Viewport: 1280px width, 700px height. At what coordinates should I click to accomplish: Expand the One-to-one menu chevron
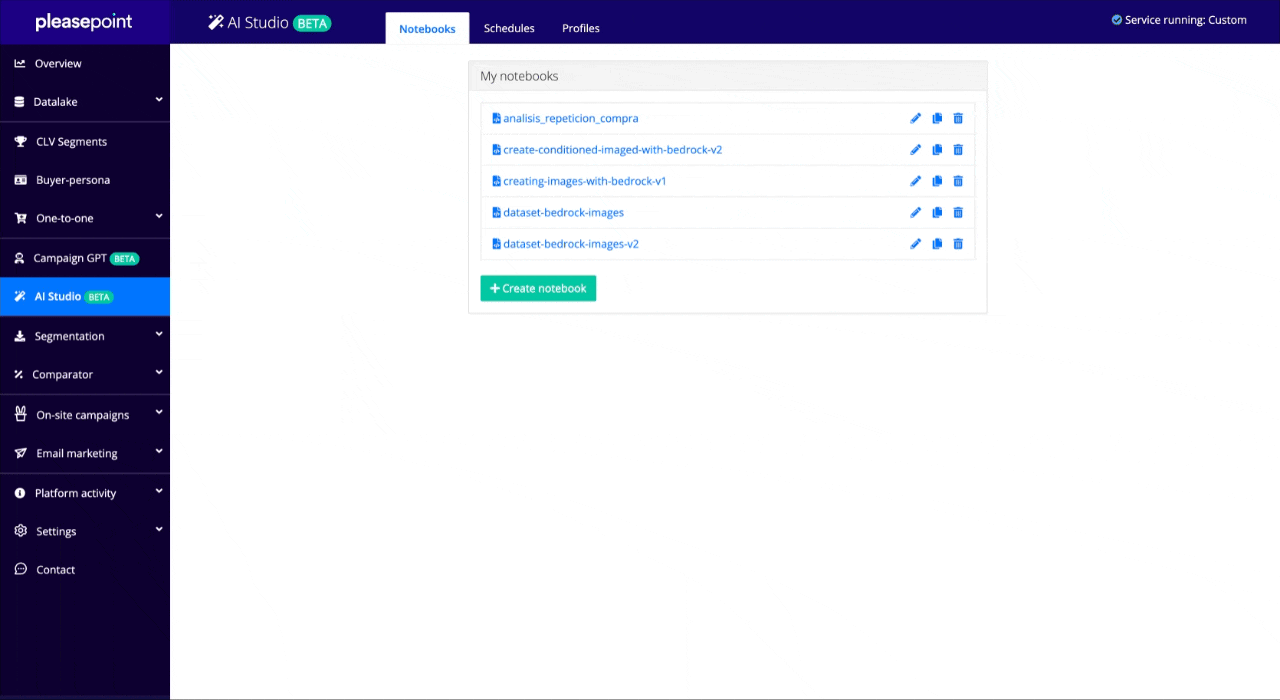pos(158,217)
